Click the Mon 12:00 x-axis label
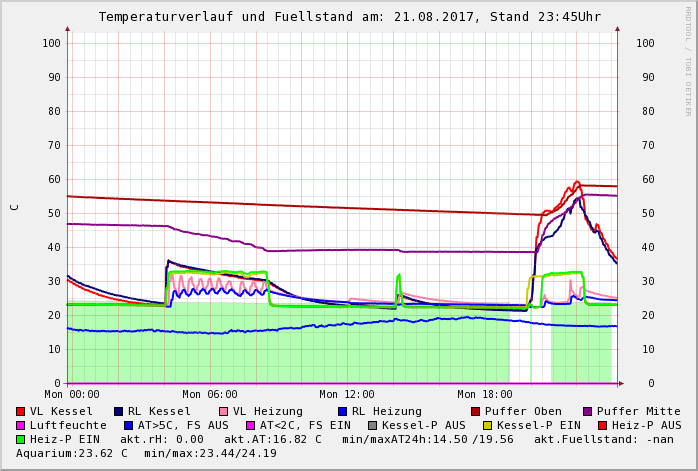The height and width of the screenshot is (471, 698). point(347,394)
